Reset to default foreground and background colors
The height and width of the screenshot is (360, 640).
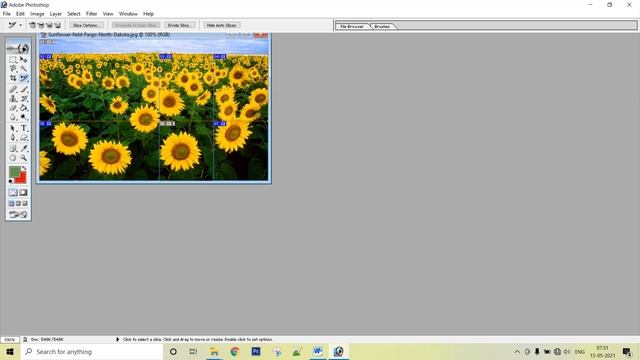pos(11,181)
